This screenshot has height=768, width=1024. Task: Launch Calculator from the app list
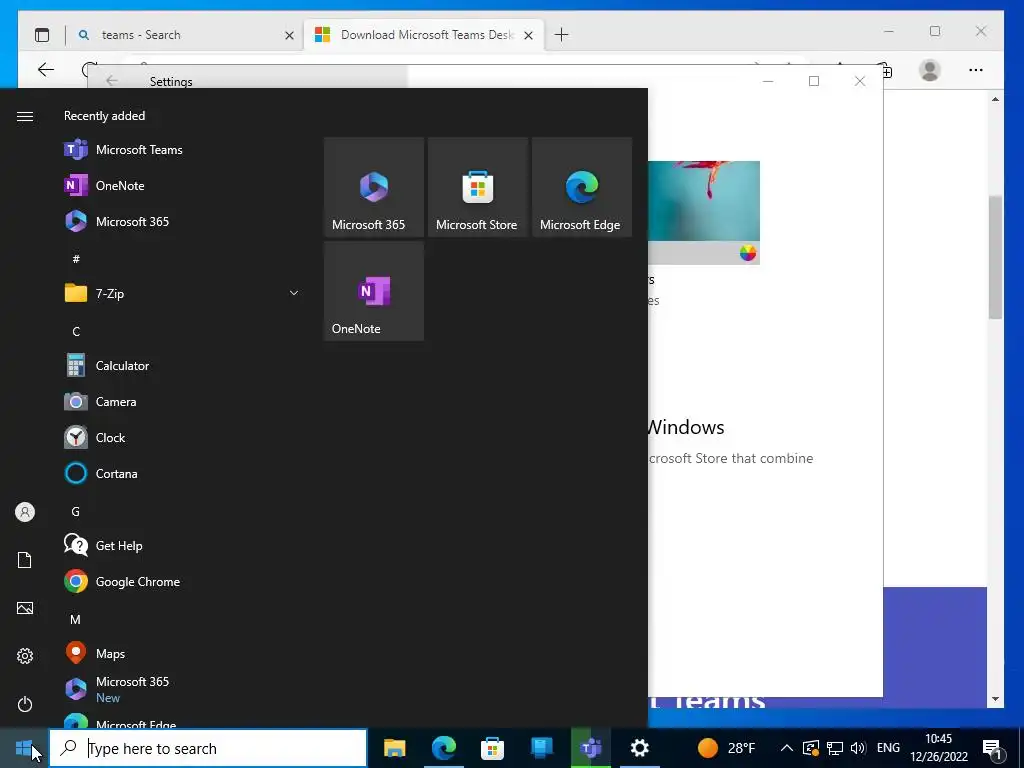(182, 366)
